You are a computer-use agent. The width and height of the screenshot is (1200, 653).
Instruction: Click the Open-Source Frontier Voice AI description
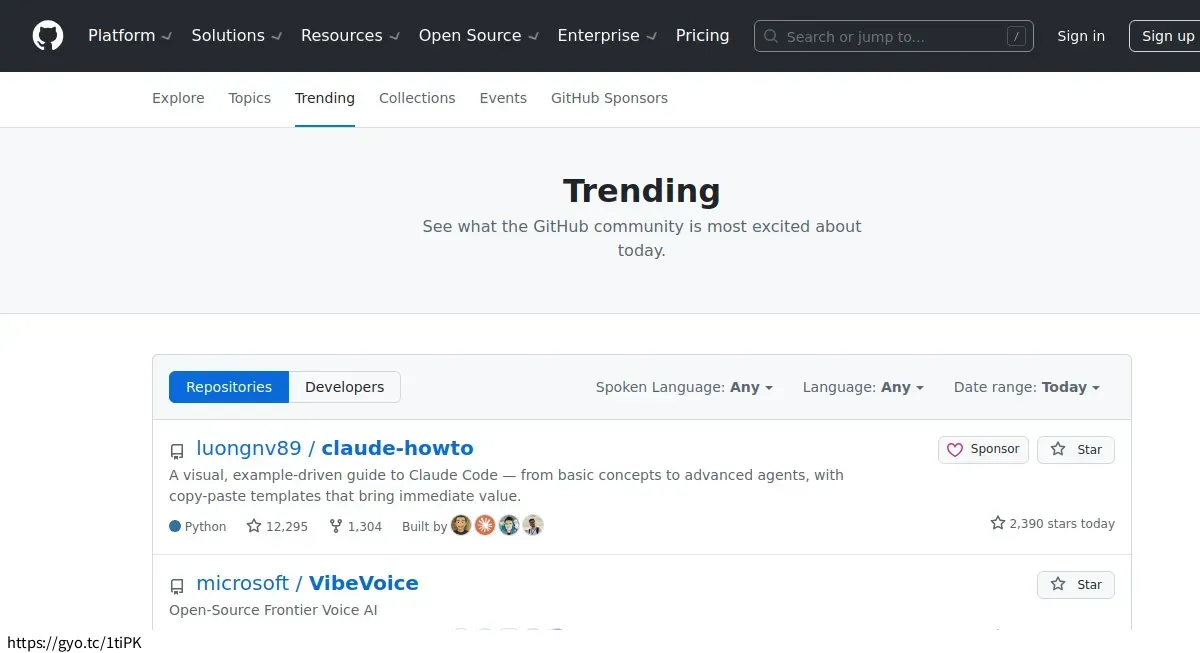(273, 610)
